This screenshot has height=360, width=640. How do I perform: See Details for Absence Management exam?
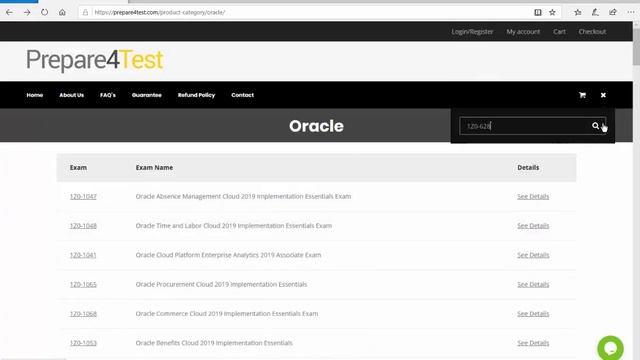pyautogui.click(x=533, y=196)
